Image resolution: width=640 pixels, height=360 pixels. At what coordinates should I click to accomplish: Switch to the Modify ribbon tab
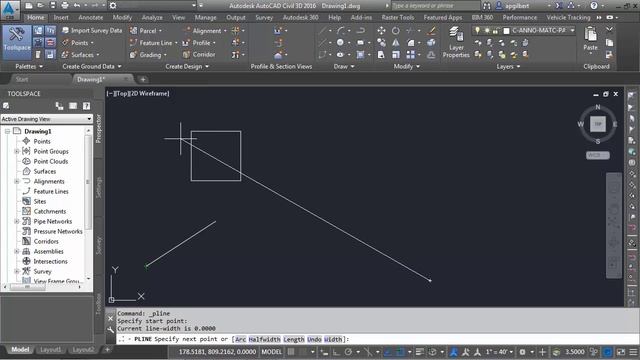click(122, 18)
